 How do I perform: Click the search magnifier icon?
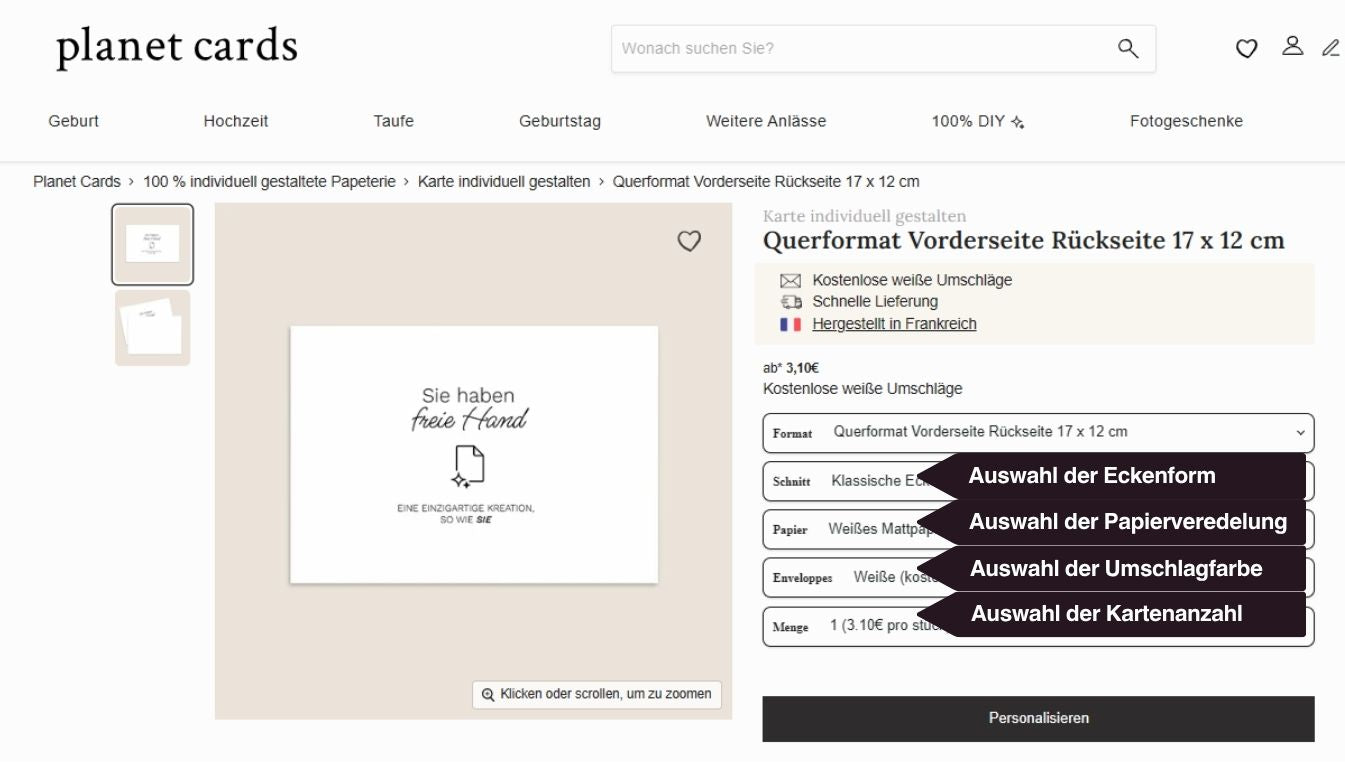click(x=1127, y=48)
